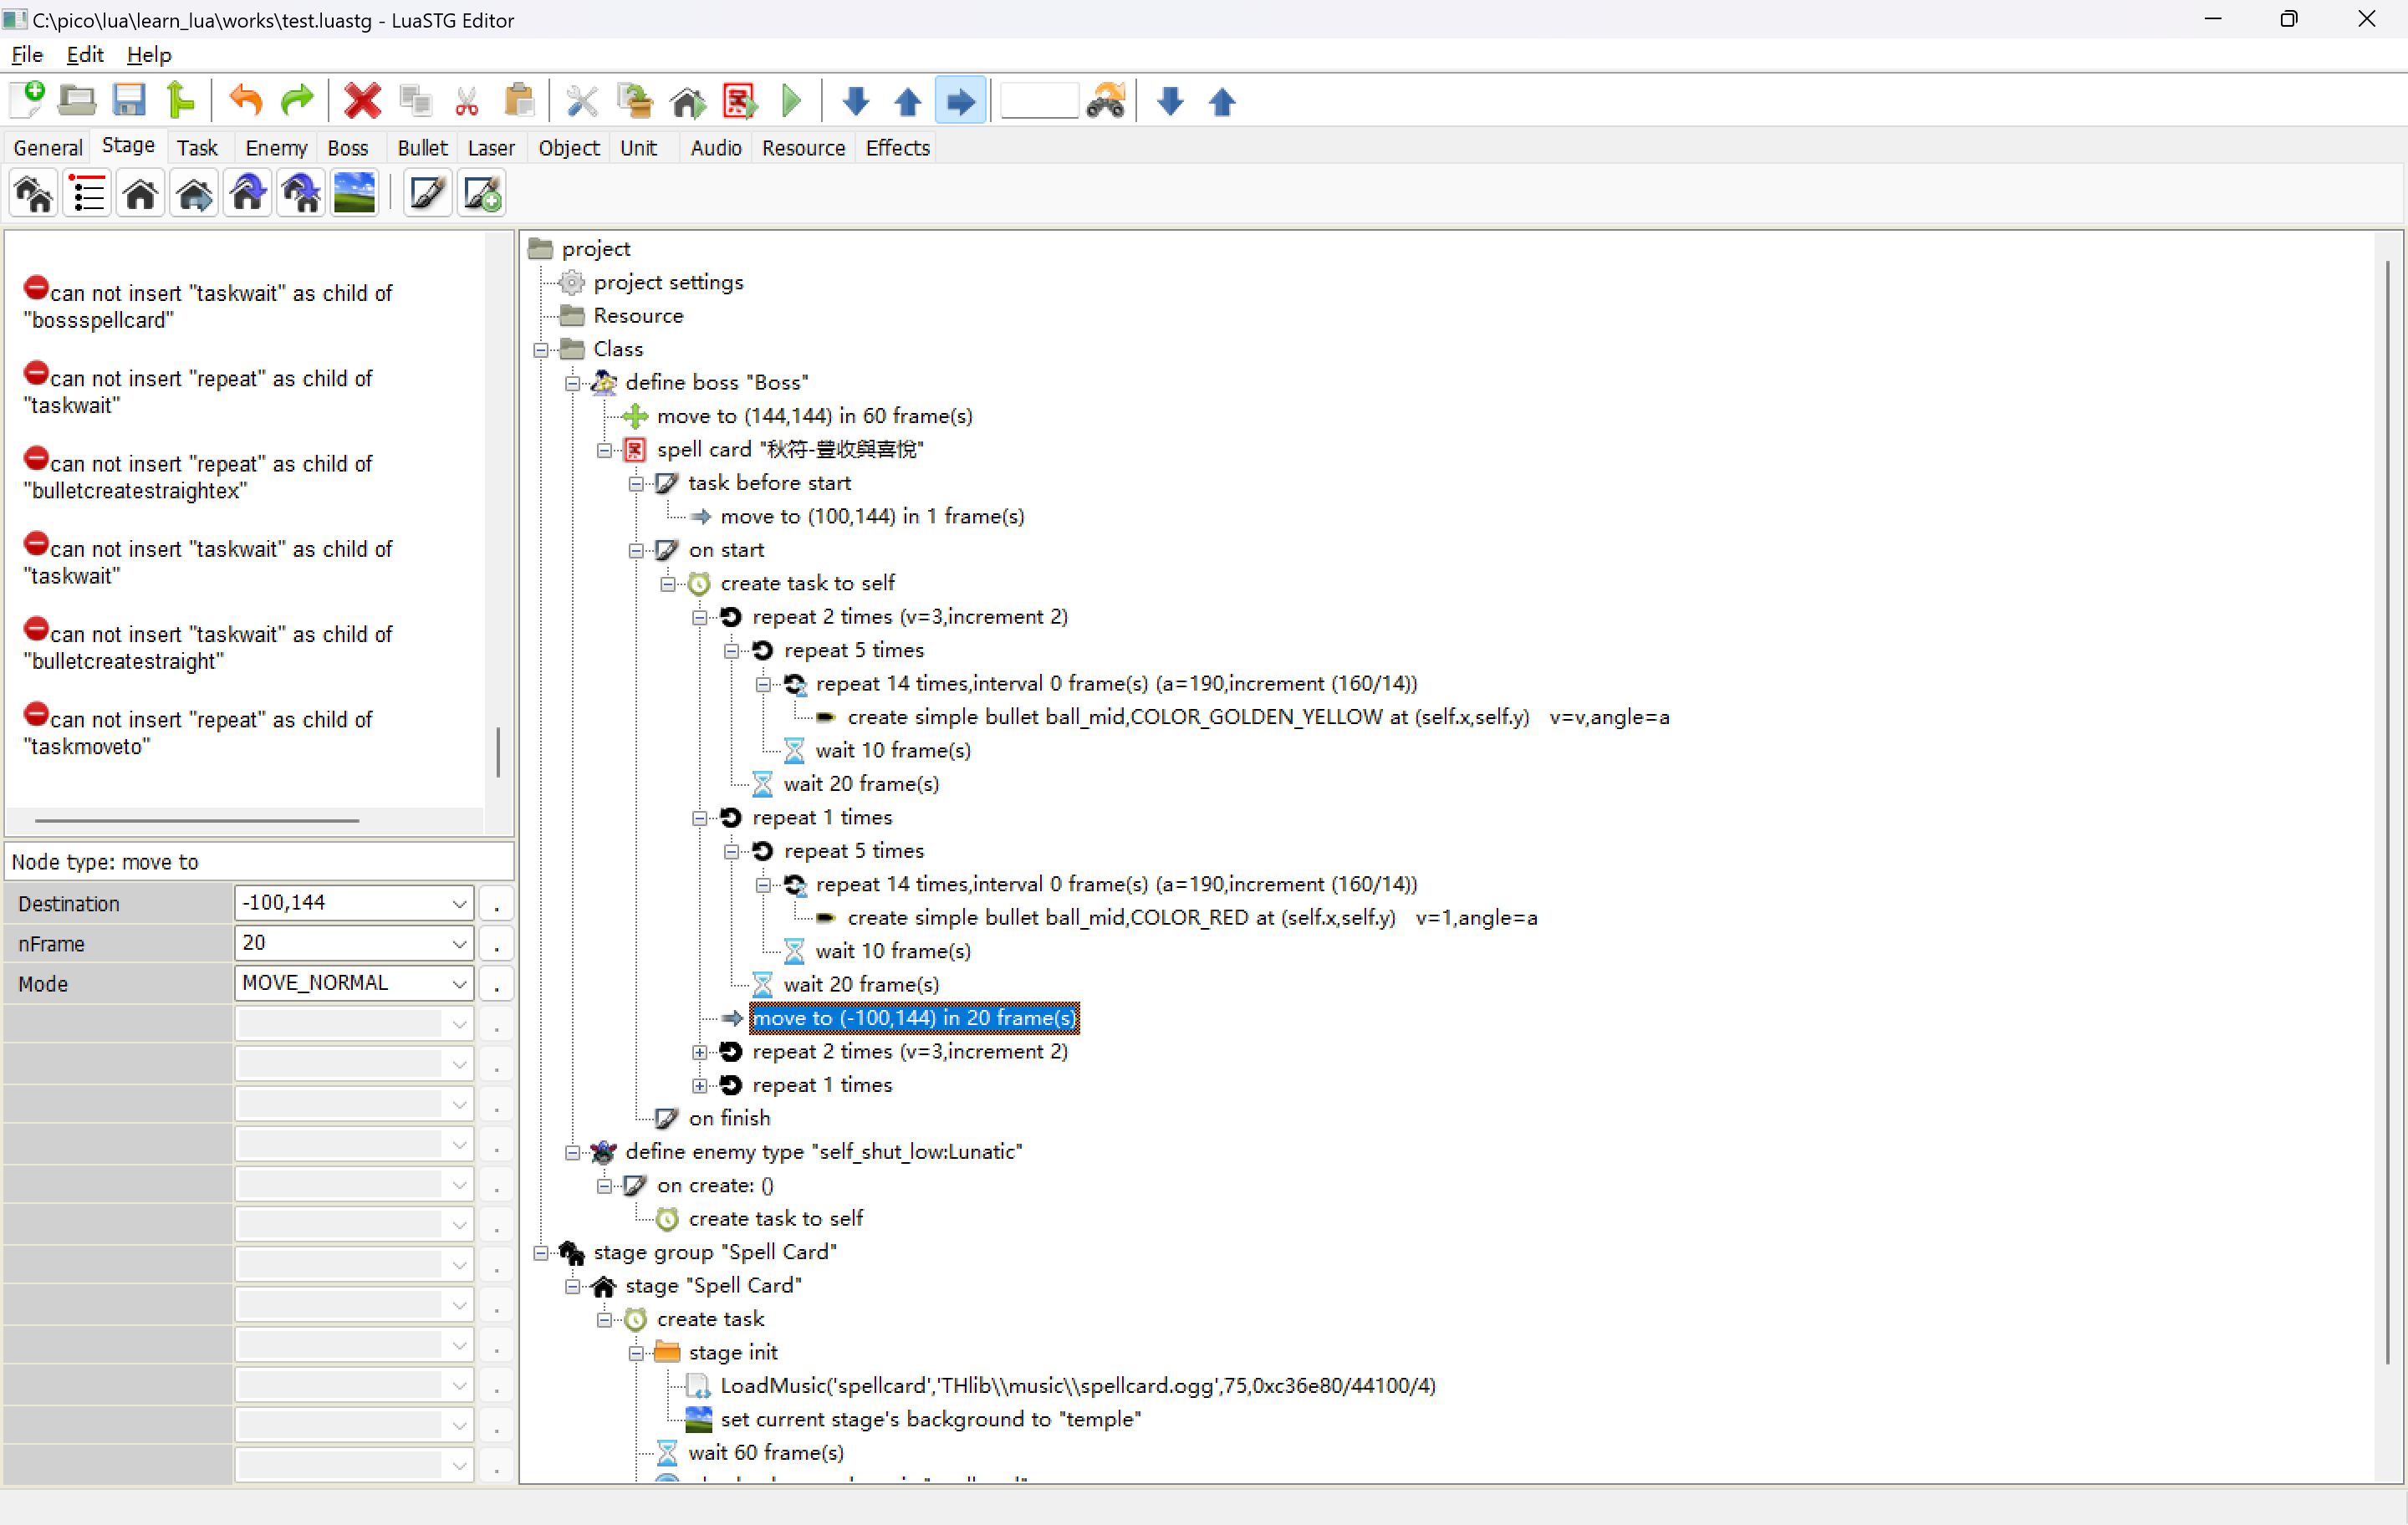Open the nFrame value dropdown

[459, 944]
